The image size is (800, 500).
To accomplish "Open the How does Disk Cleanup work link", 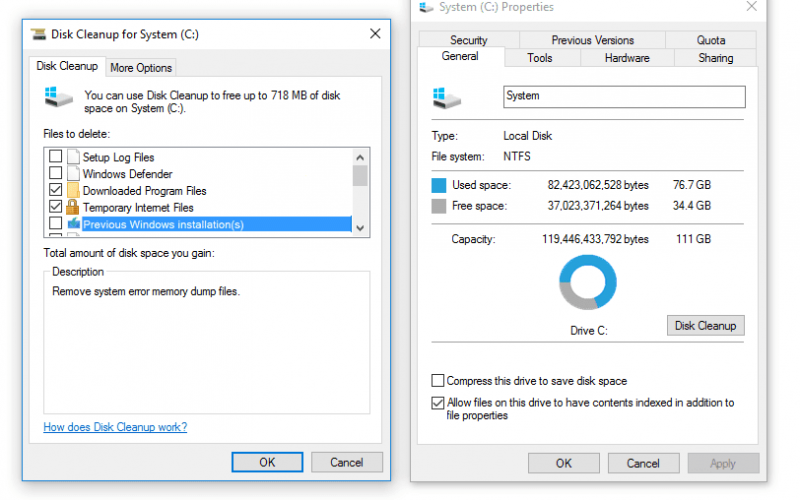I will tap(115, 427).
